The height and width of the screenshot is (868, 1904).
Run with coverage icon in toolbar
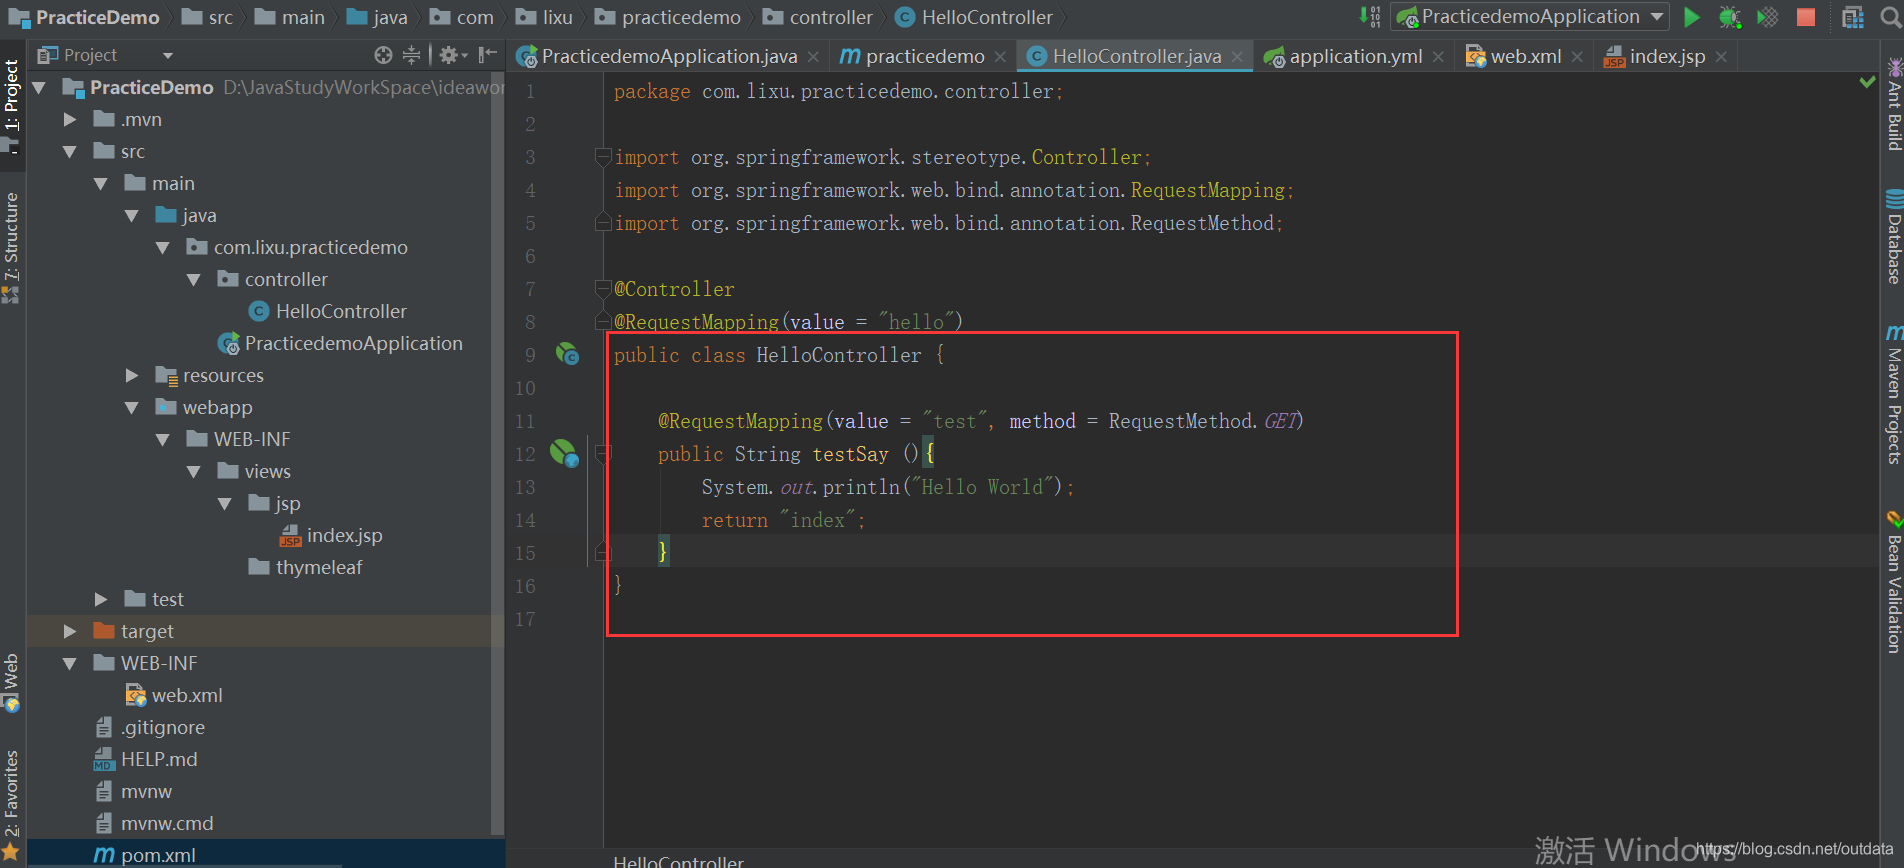pos(1768,17)
